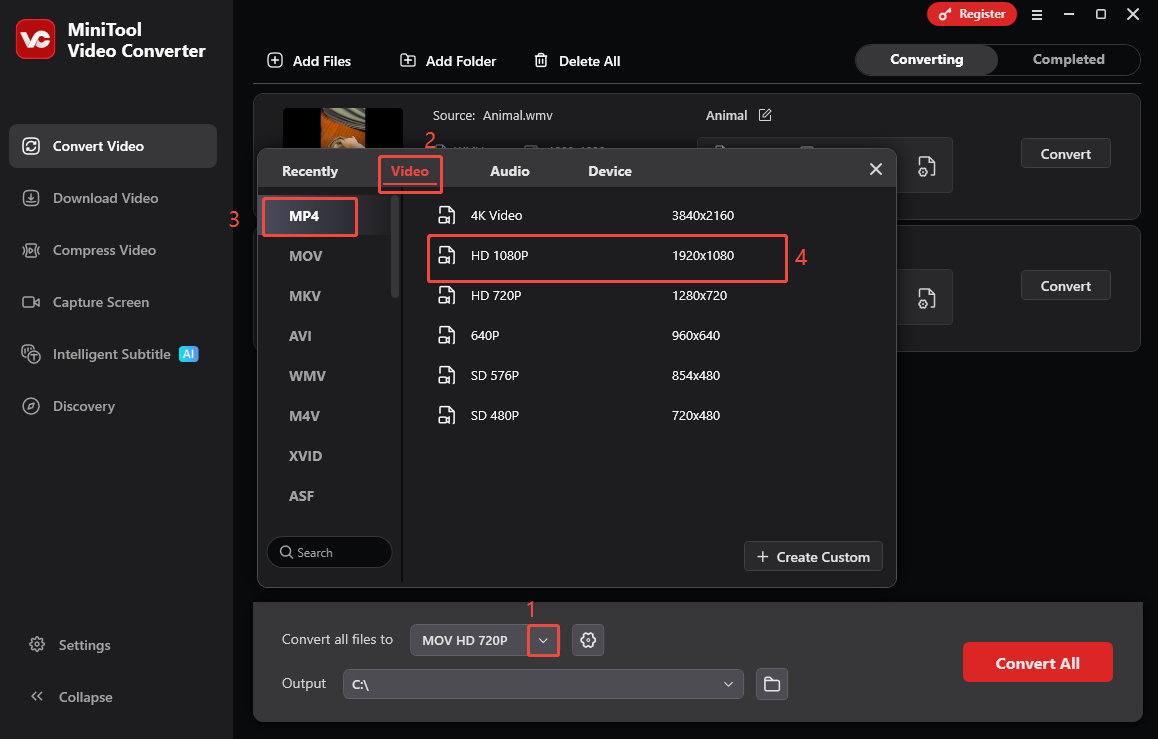Open format parameter settings gear
1158x739 pixels.
(588, 640)
